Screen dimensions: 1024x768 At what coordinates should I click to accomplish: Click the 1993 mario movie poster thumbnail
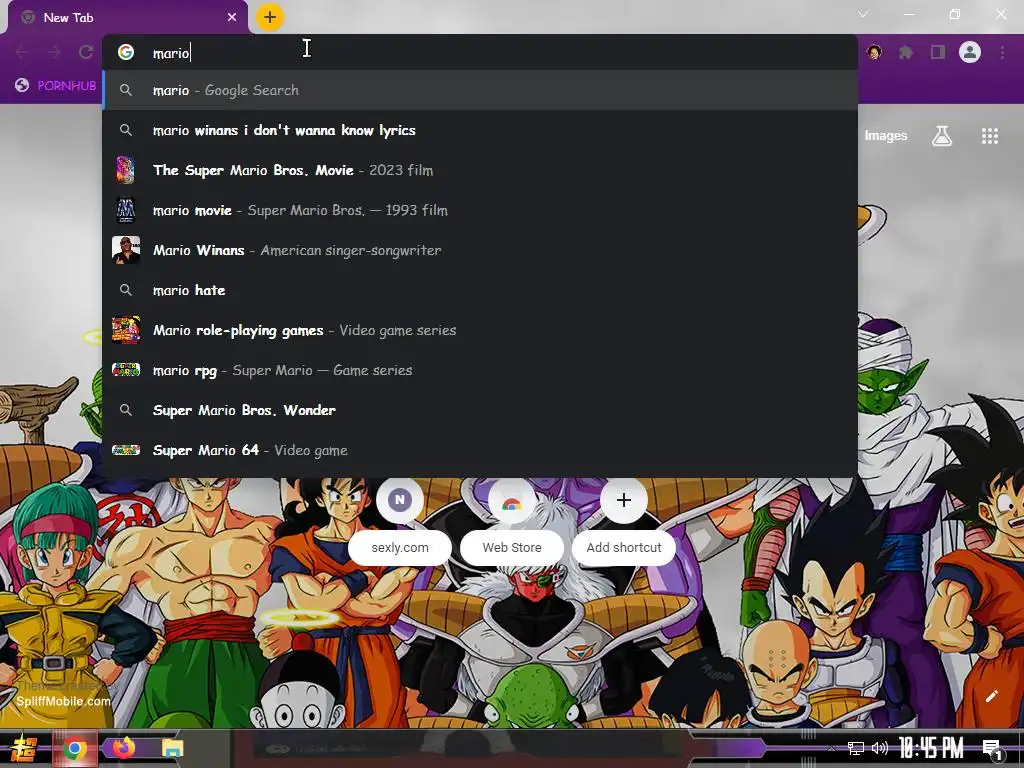[x=125, y=210]
